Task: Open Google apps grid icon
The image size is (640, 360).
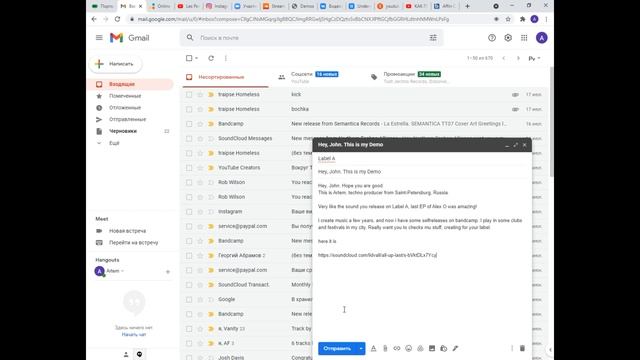Action: (524, 38)
